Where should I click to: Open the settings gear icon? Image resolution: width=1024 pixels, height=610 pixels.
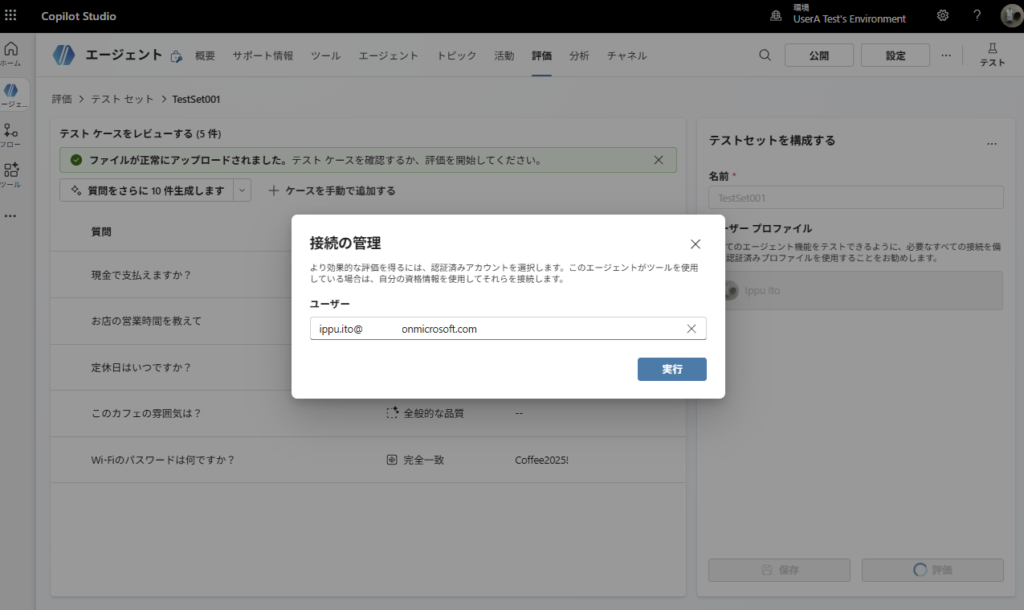943,16
